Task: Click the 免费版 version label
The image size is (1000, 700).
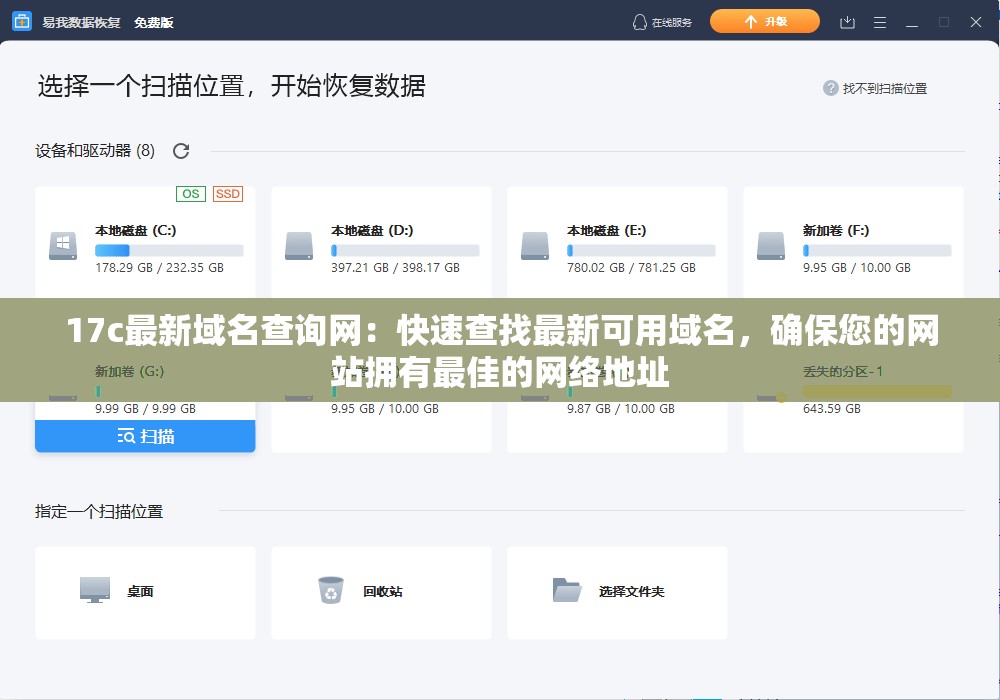Action: pyautogui.click(x=156, y=21)
